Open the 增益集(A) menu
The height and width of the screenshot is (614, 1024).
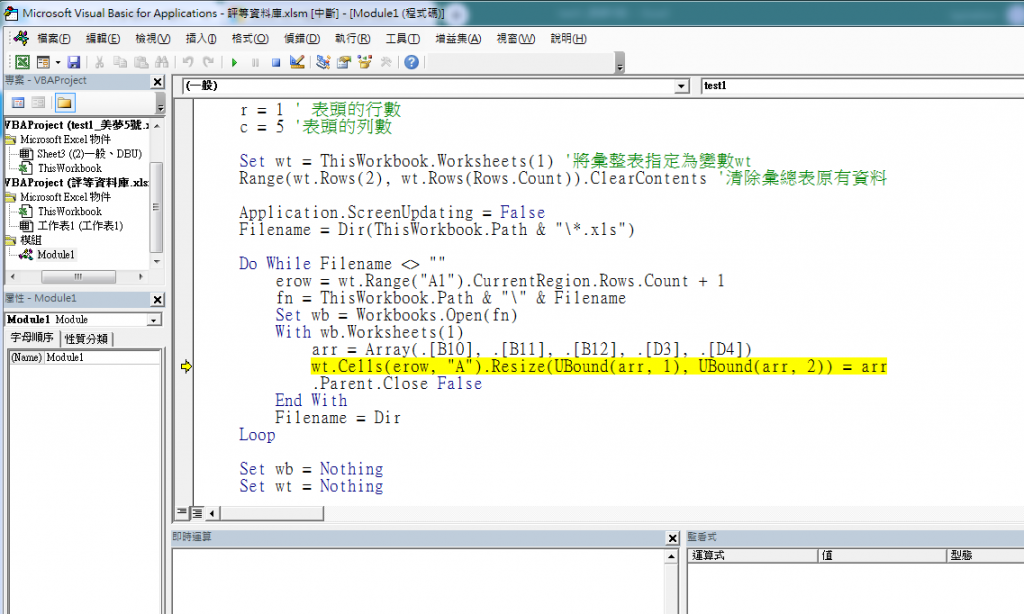coord(458,39)
